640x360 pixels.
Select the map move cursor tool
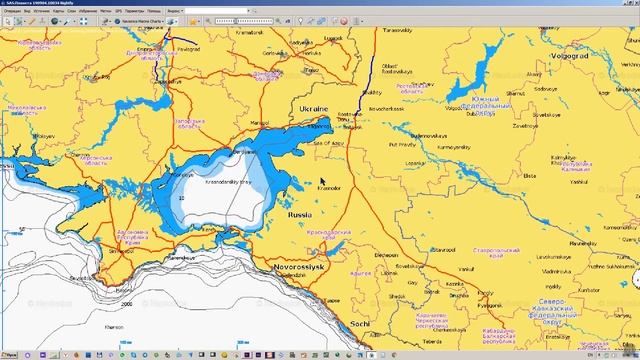(x=8, y=21)
